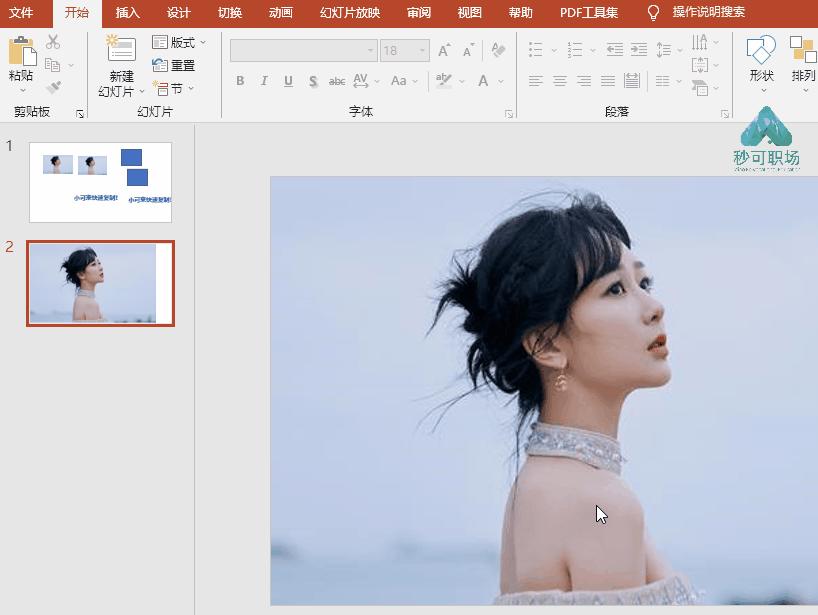The width and height of the screenshot is (818, 615).
Task: Click the Arrange (排列) icon
Action: pos(802,50)
